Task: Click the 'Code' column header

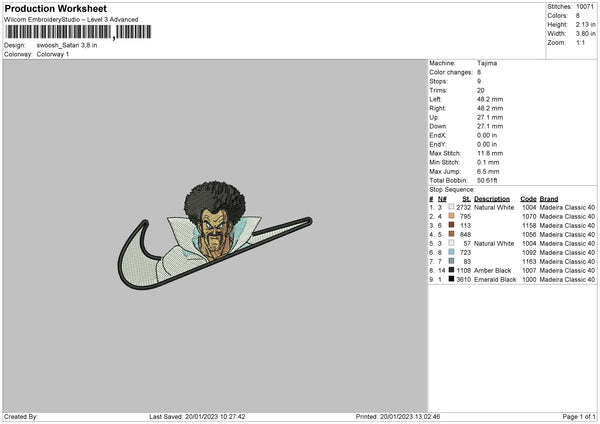Action: 528,199
